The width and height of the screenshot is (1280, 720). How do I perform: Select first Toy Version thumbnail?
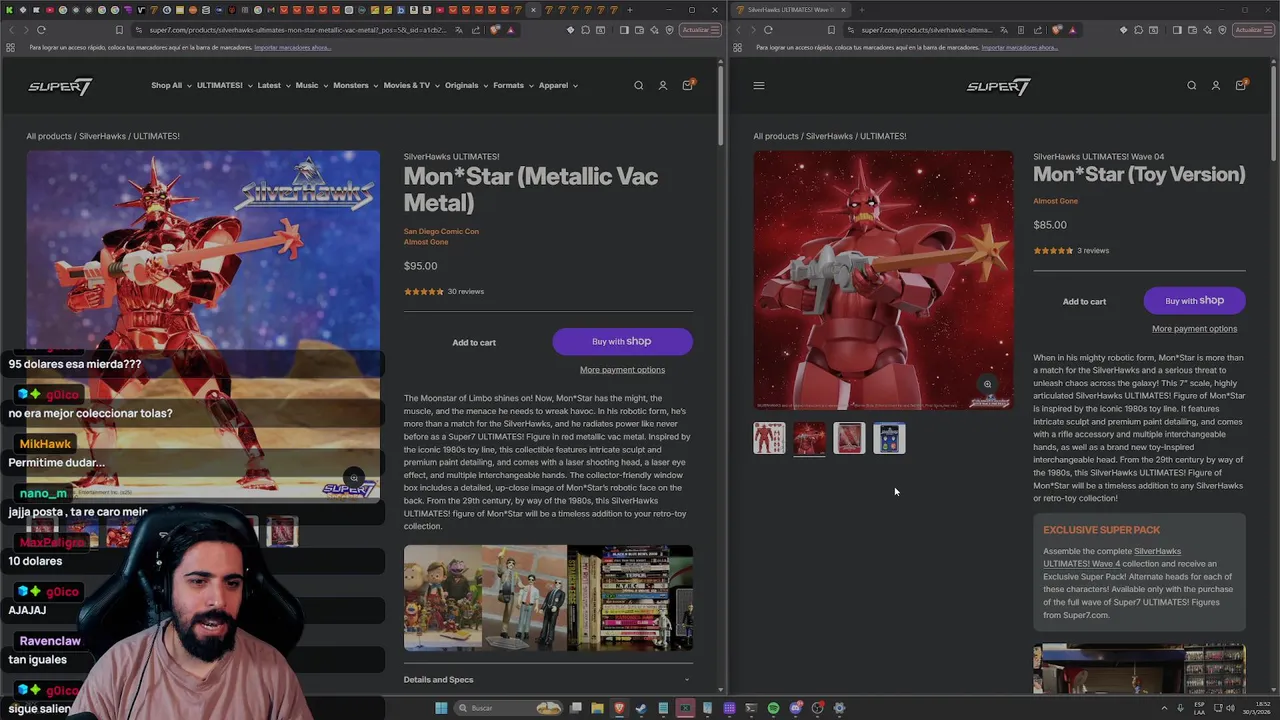(769, 438)
